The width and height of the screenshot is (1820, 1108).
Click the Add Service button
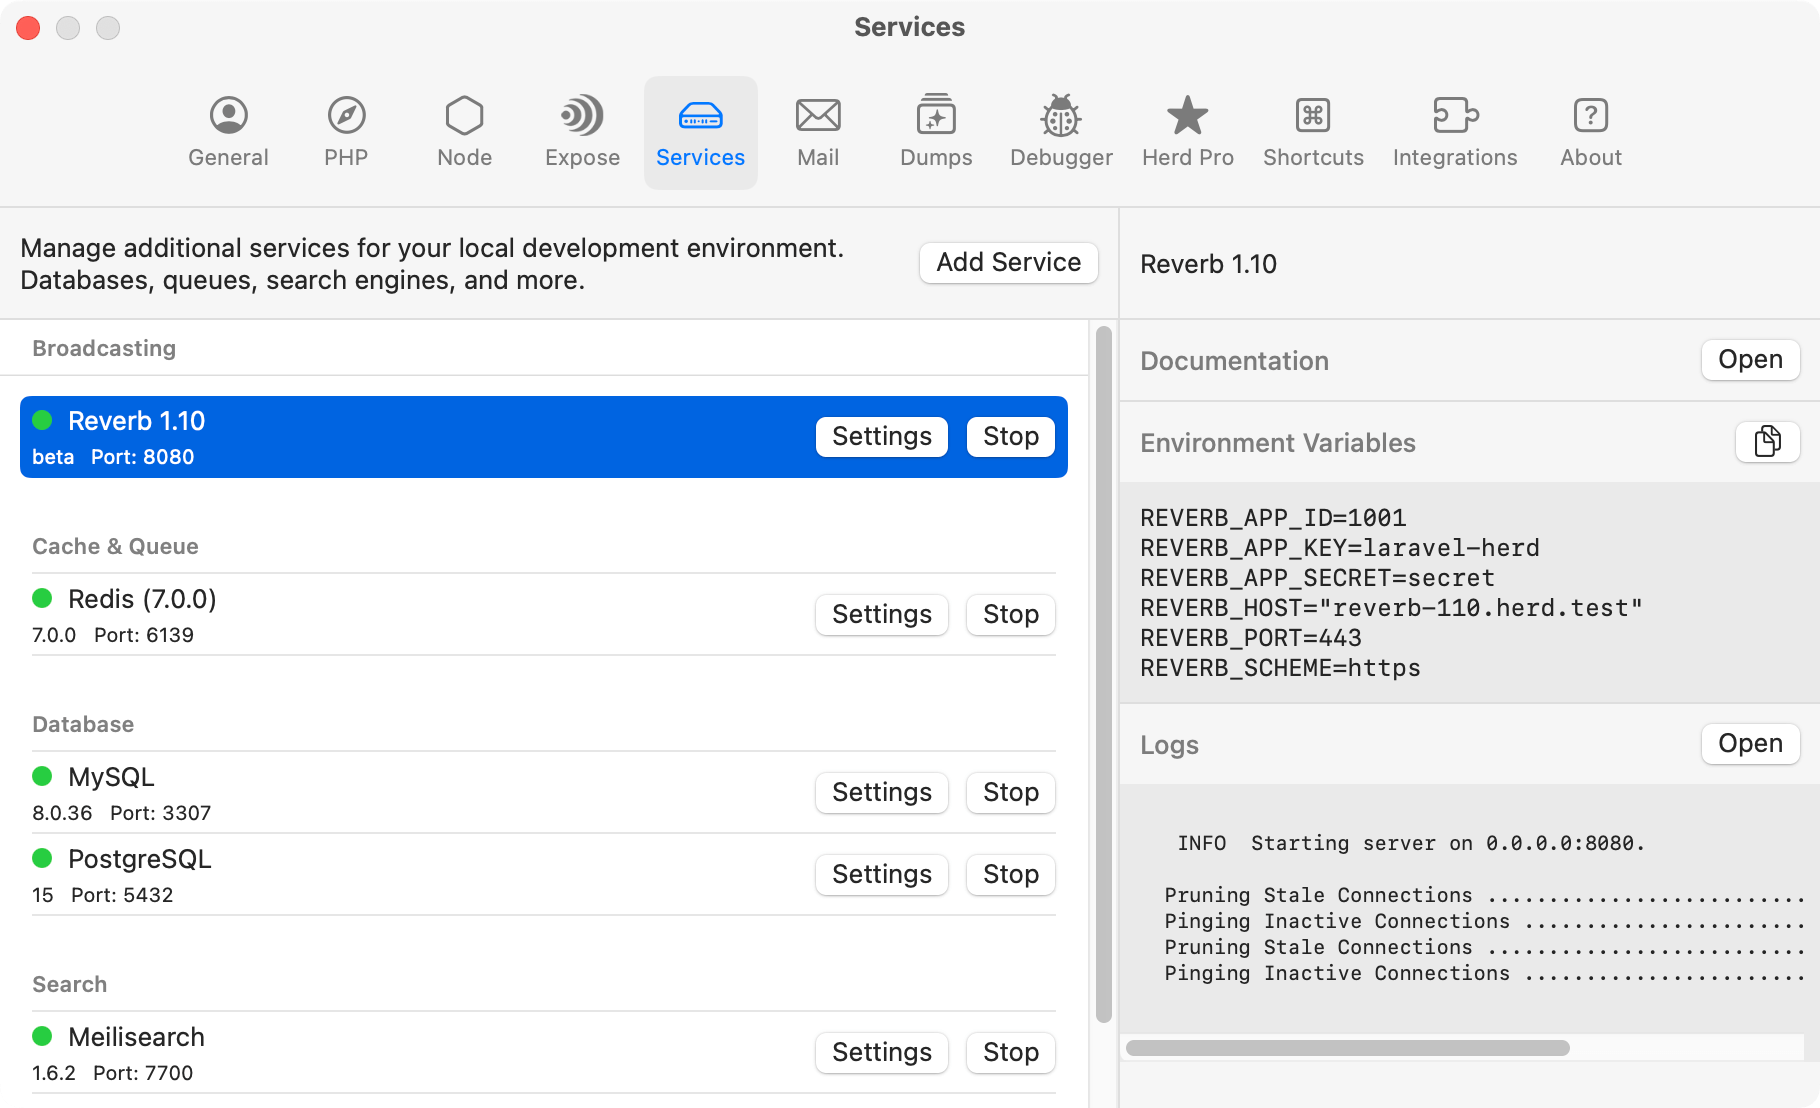pos(1008,262)
